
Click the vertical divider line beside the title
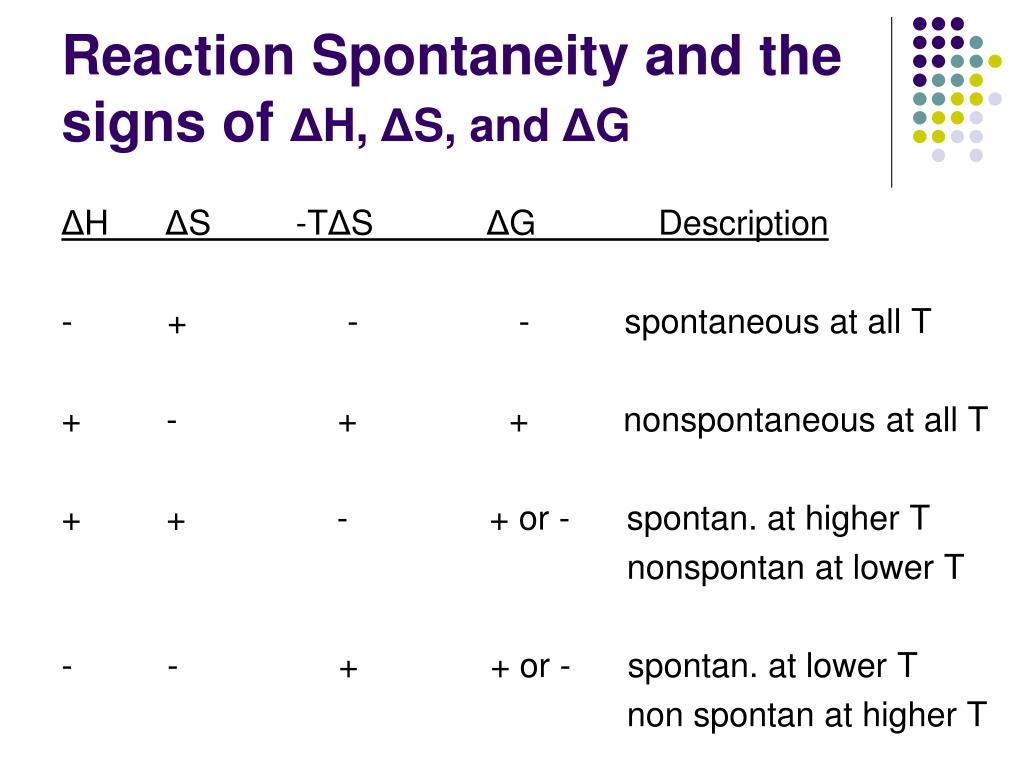[891, 103]
